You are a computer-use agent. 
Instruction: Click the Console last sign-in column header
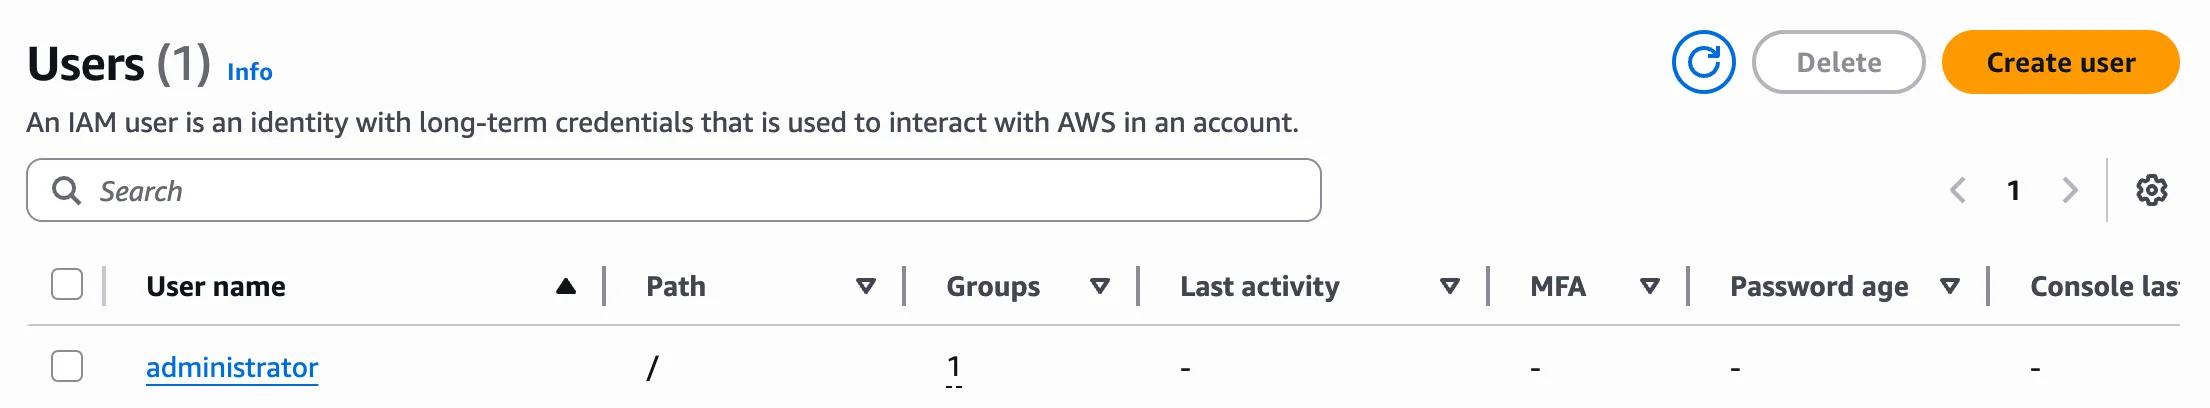pyautogui.click(x=2104, y=287)
